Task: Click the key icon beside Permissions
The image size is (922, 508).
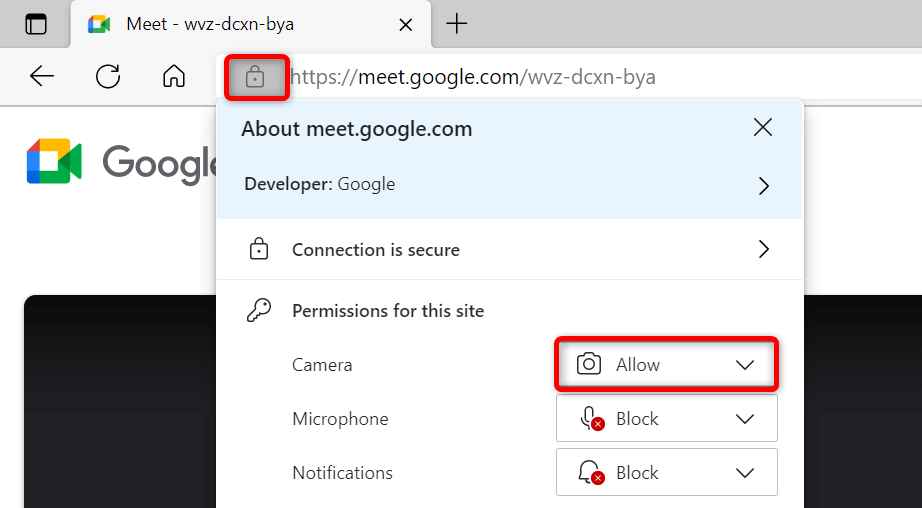Action: click(258, 311)
